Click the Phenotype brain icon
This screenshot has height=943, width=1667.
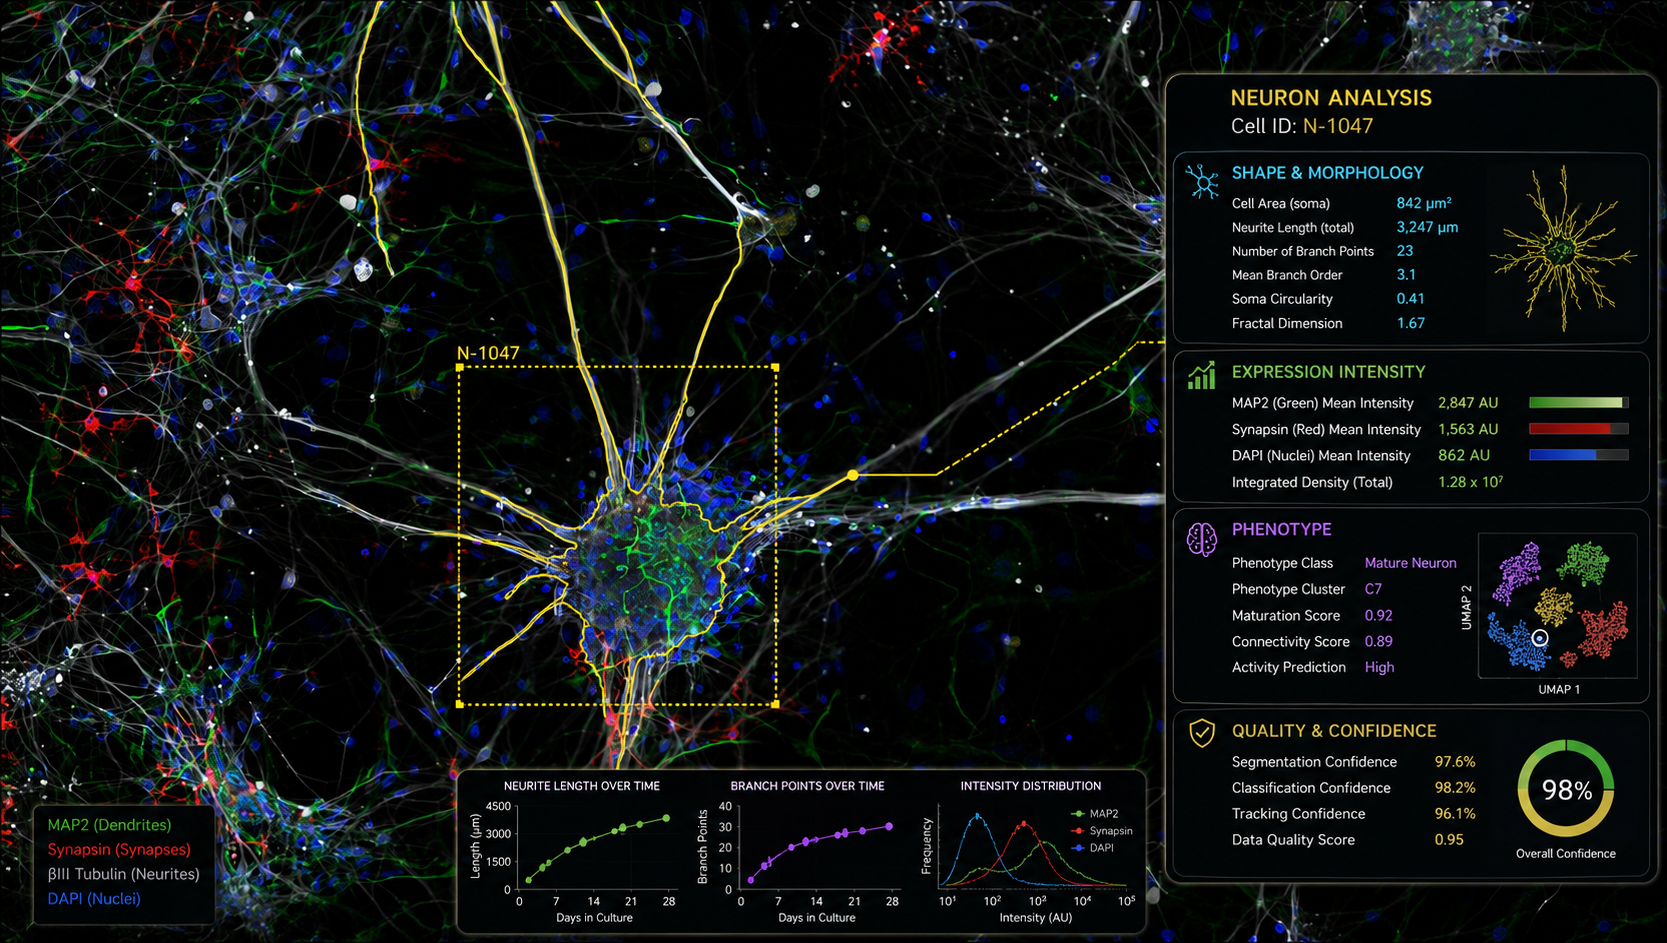pos(1201,539)
